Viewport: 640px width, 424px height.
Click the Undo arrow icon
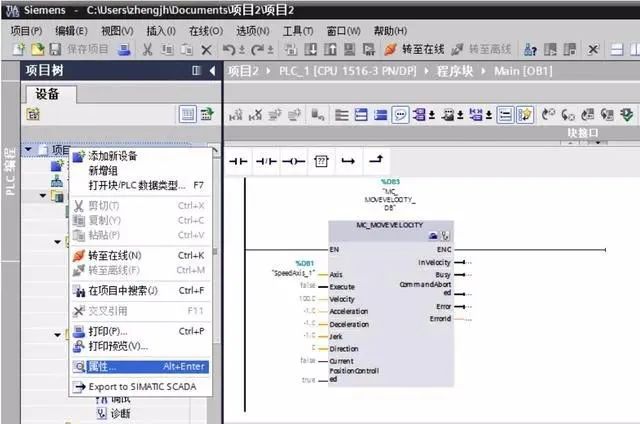[229, 50]
